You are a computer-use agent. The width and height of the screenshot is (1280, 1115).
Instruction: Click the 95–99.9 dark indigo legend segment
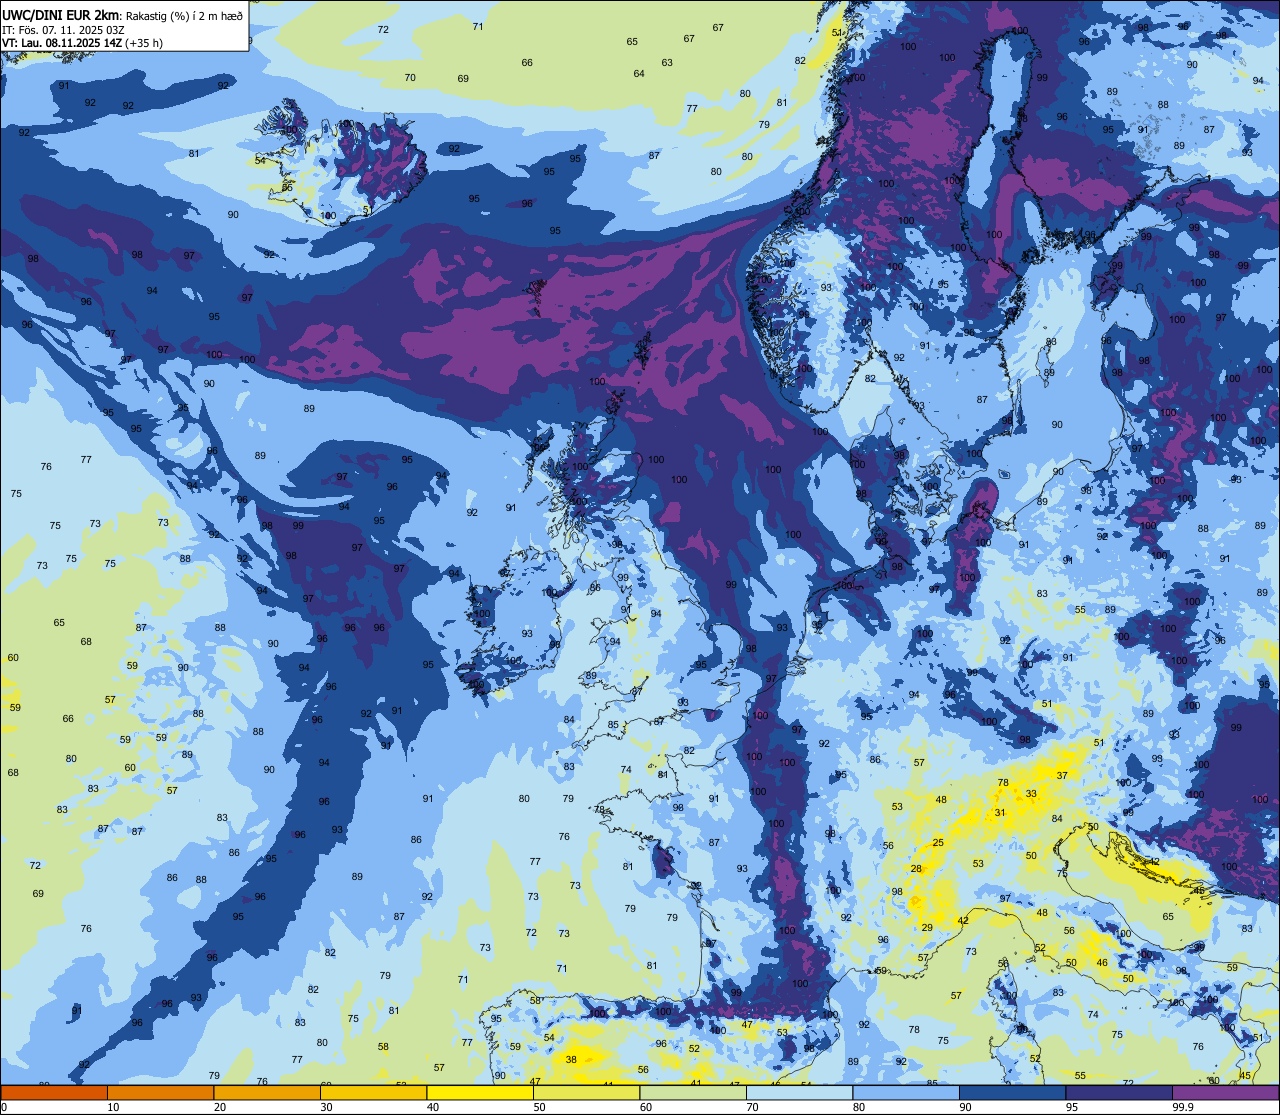click(x=1119, y=1092)
